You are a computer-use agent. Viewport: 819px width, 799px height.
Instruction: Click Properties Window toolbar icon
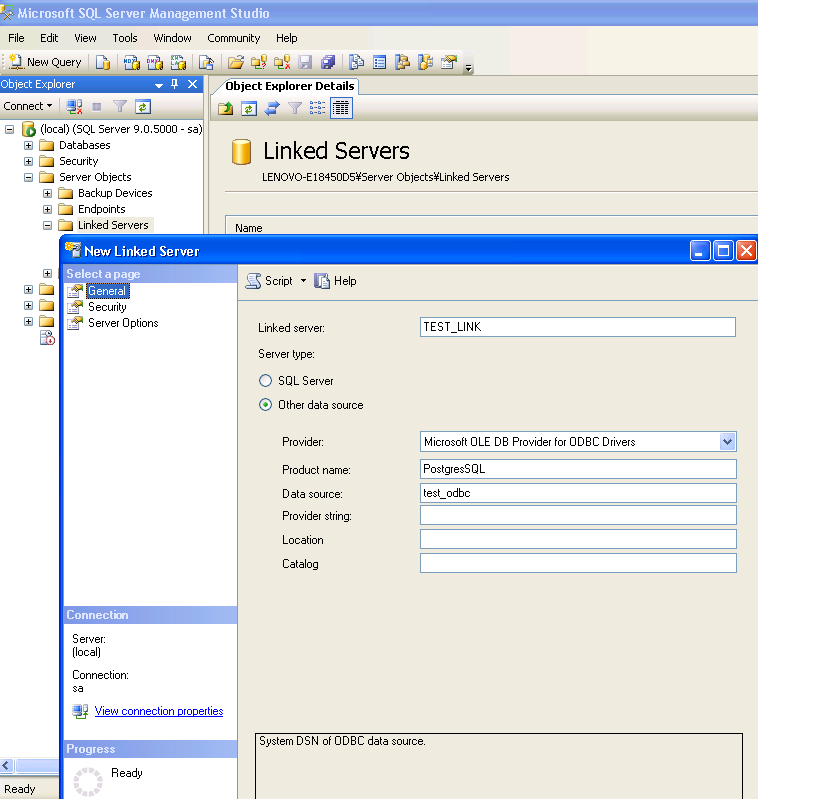point(449,63)
